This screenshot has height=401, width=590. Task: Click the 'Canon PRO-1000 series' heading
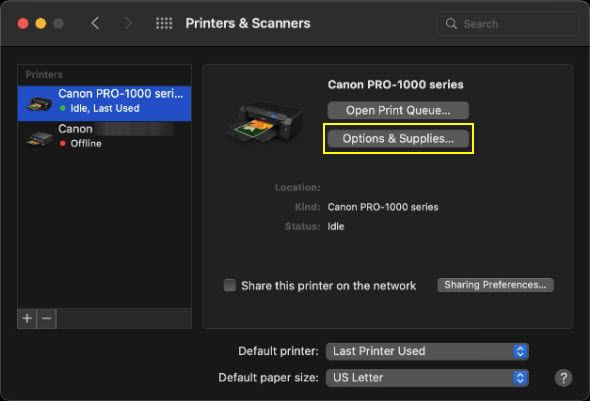pos(395,85)
